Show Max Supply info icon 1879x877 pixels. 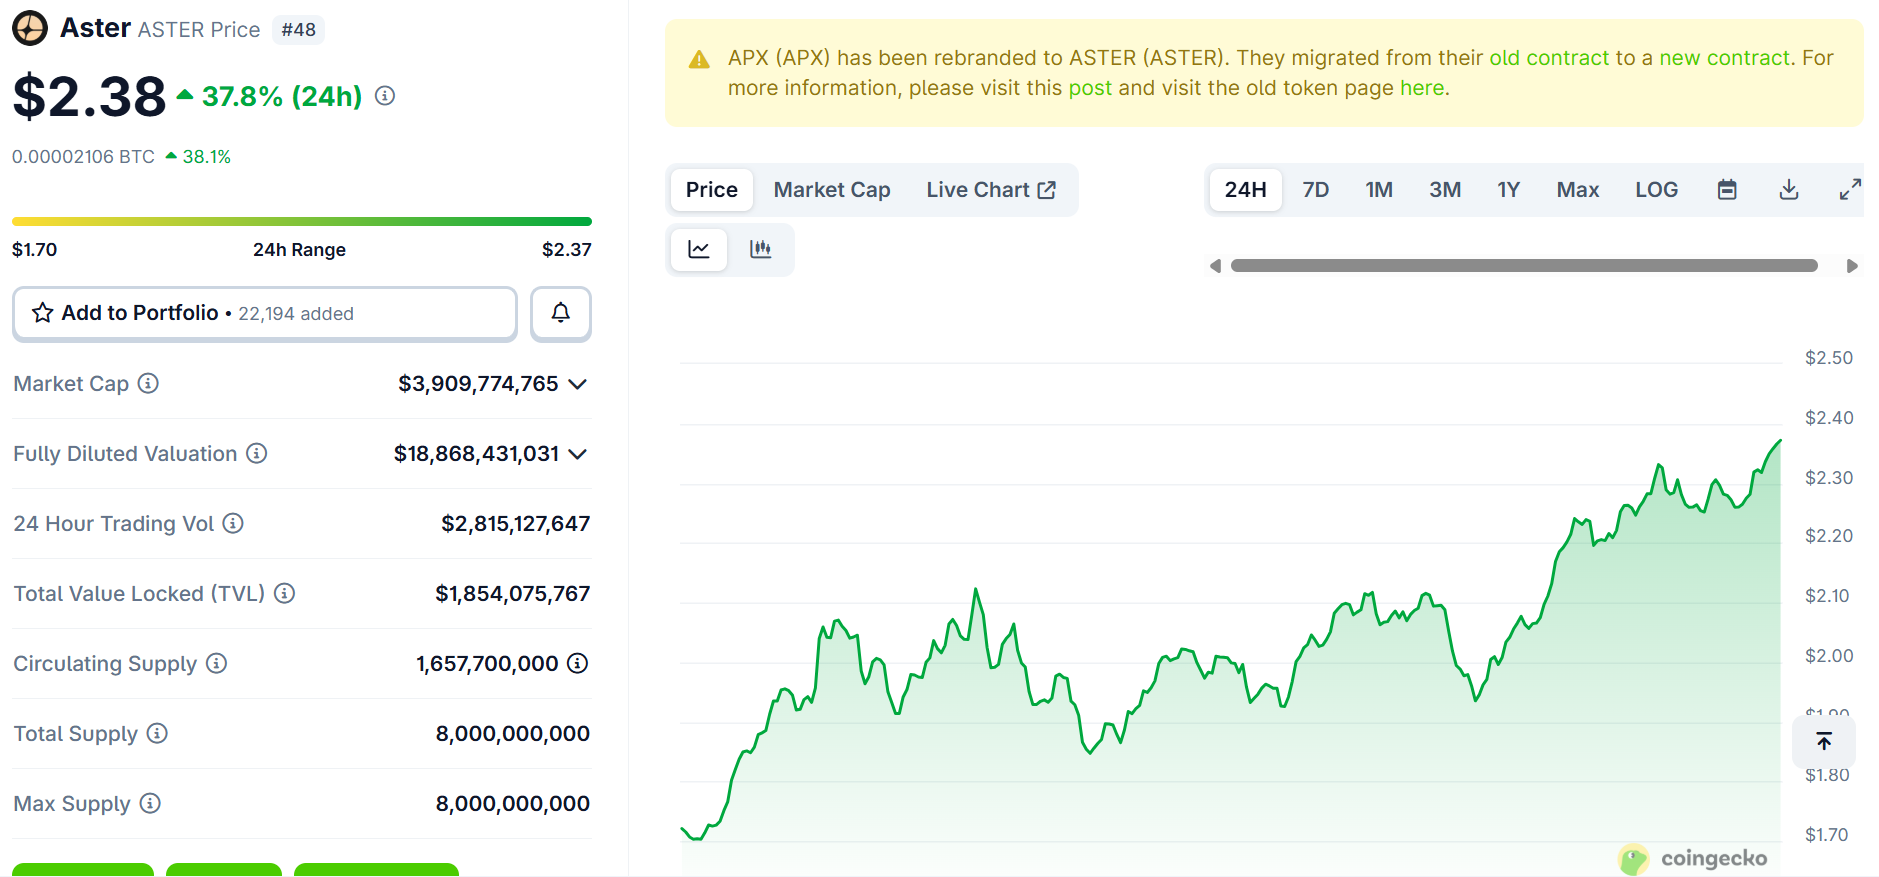pos(150,803)
